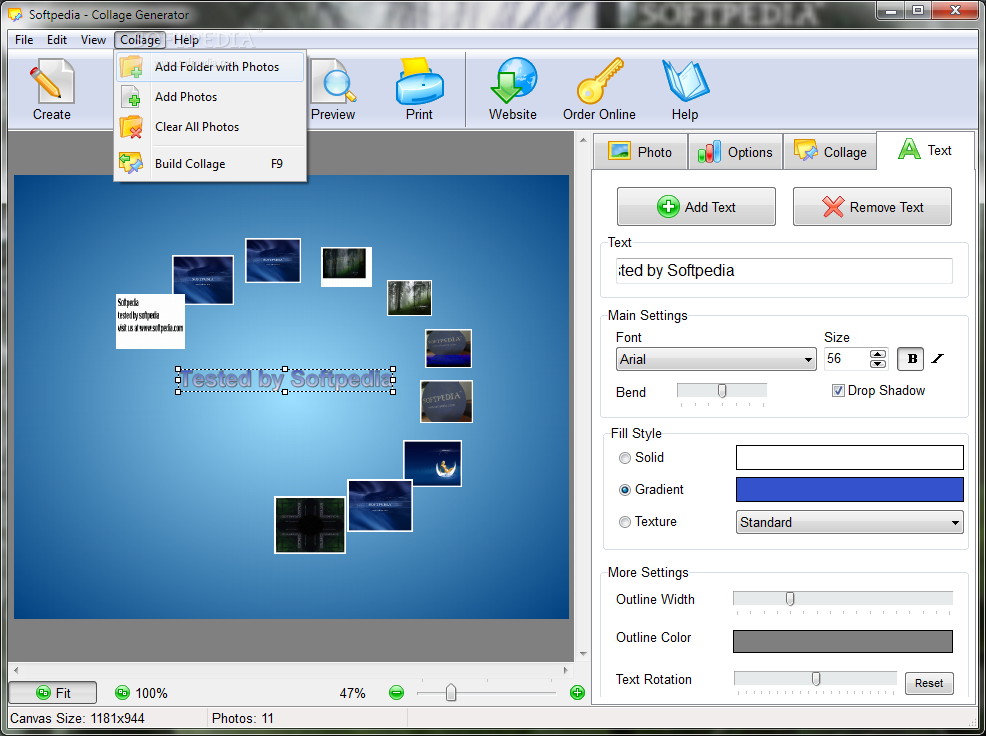Click the white Solid color swatch

850,457
